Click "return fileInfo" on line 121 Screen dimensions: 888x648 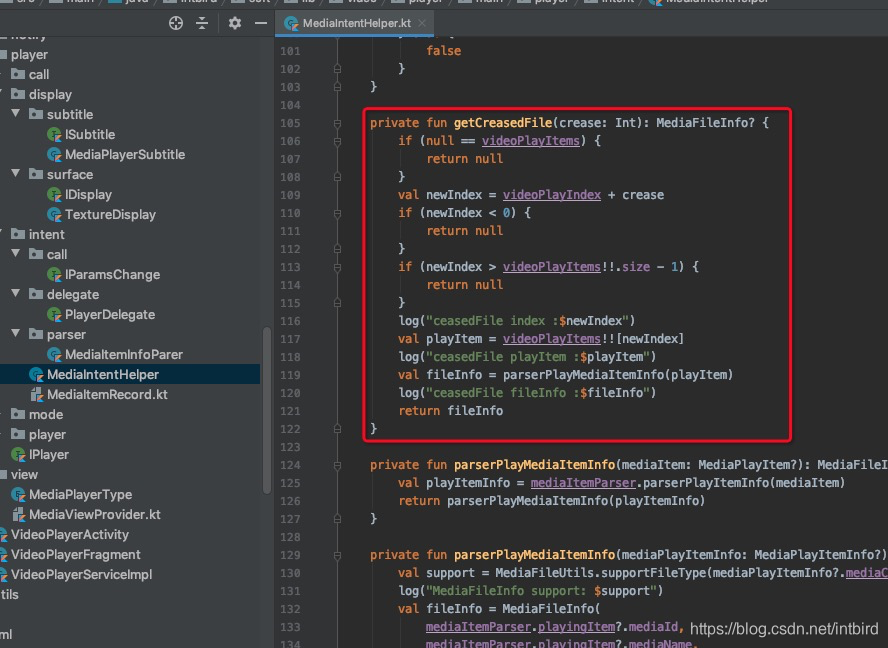point(451,411)
